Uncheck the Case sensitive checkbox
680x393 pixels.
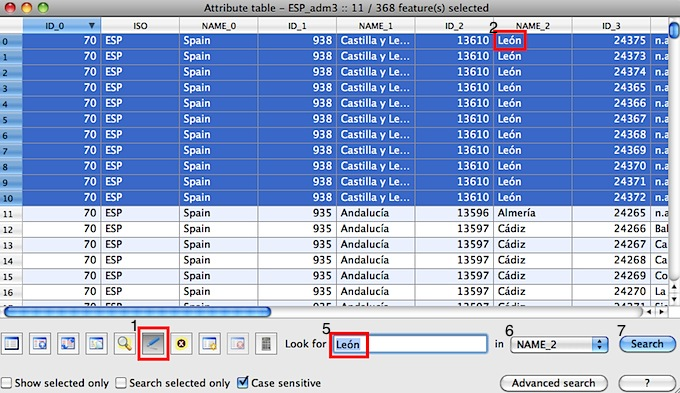tap(243, 382)
